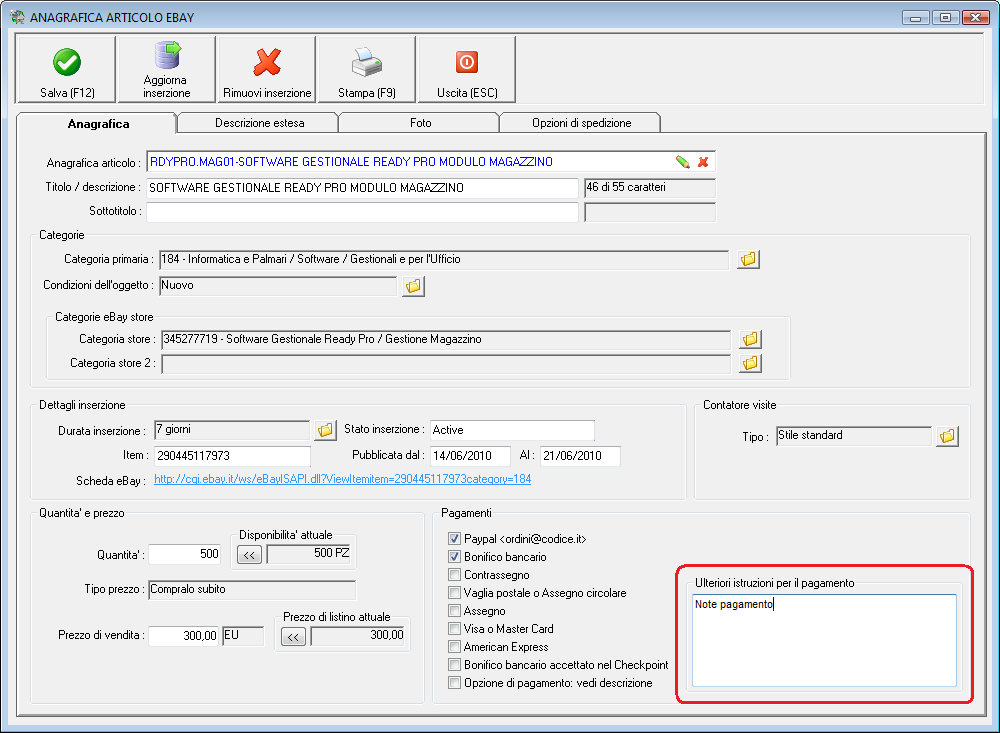Click the Titolo / descrizione field
This screenshot has width=1000, height=733.
(x=362, y=188)
